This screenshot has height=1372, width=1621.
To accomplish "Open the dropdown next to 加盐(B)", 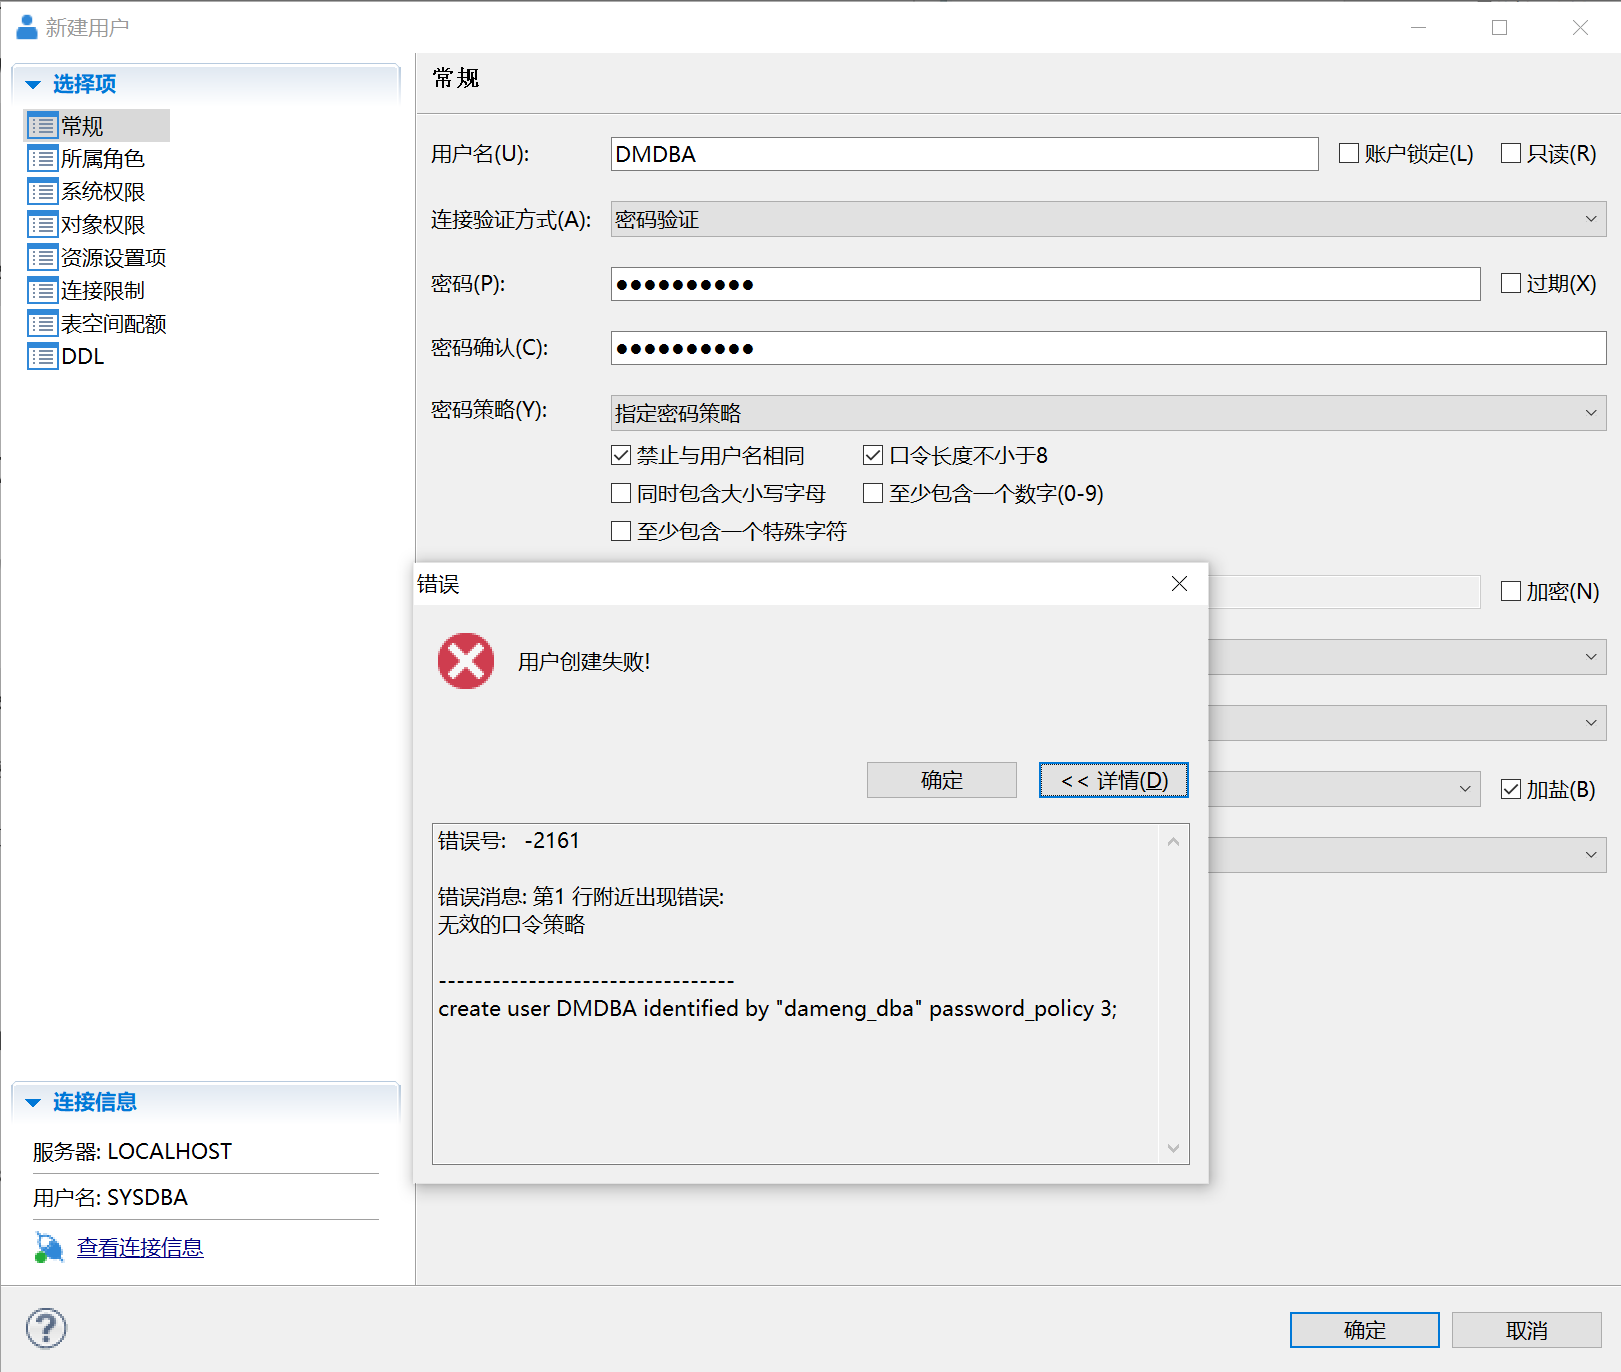I will tap(1344, 789).
